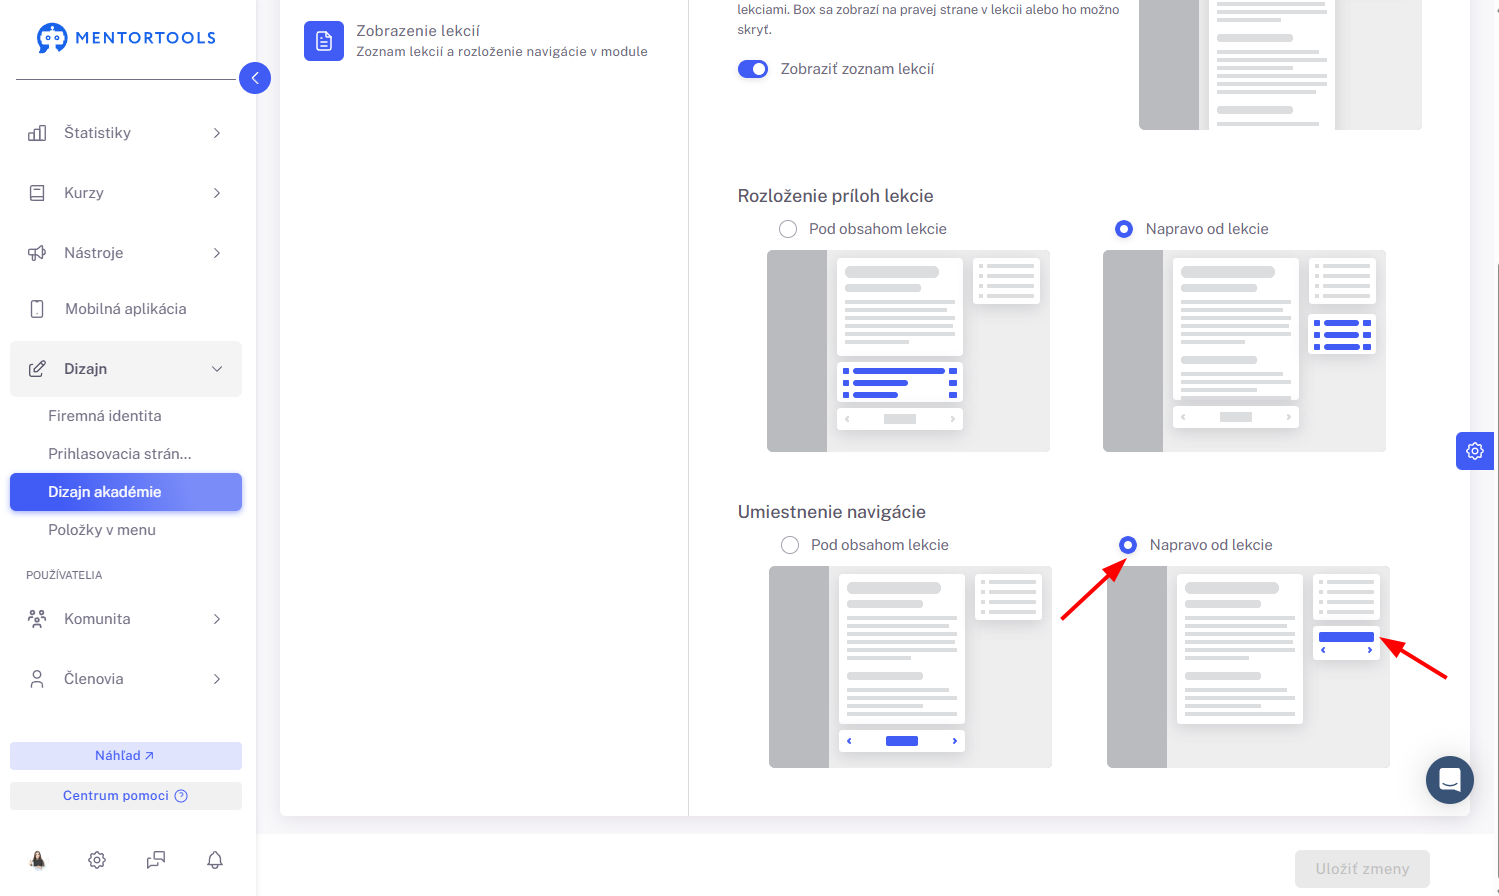Toggle off Zobraziť zoznam lekcií switch
Viewport: 1499px width, 896px height.
pos(753,69)
